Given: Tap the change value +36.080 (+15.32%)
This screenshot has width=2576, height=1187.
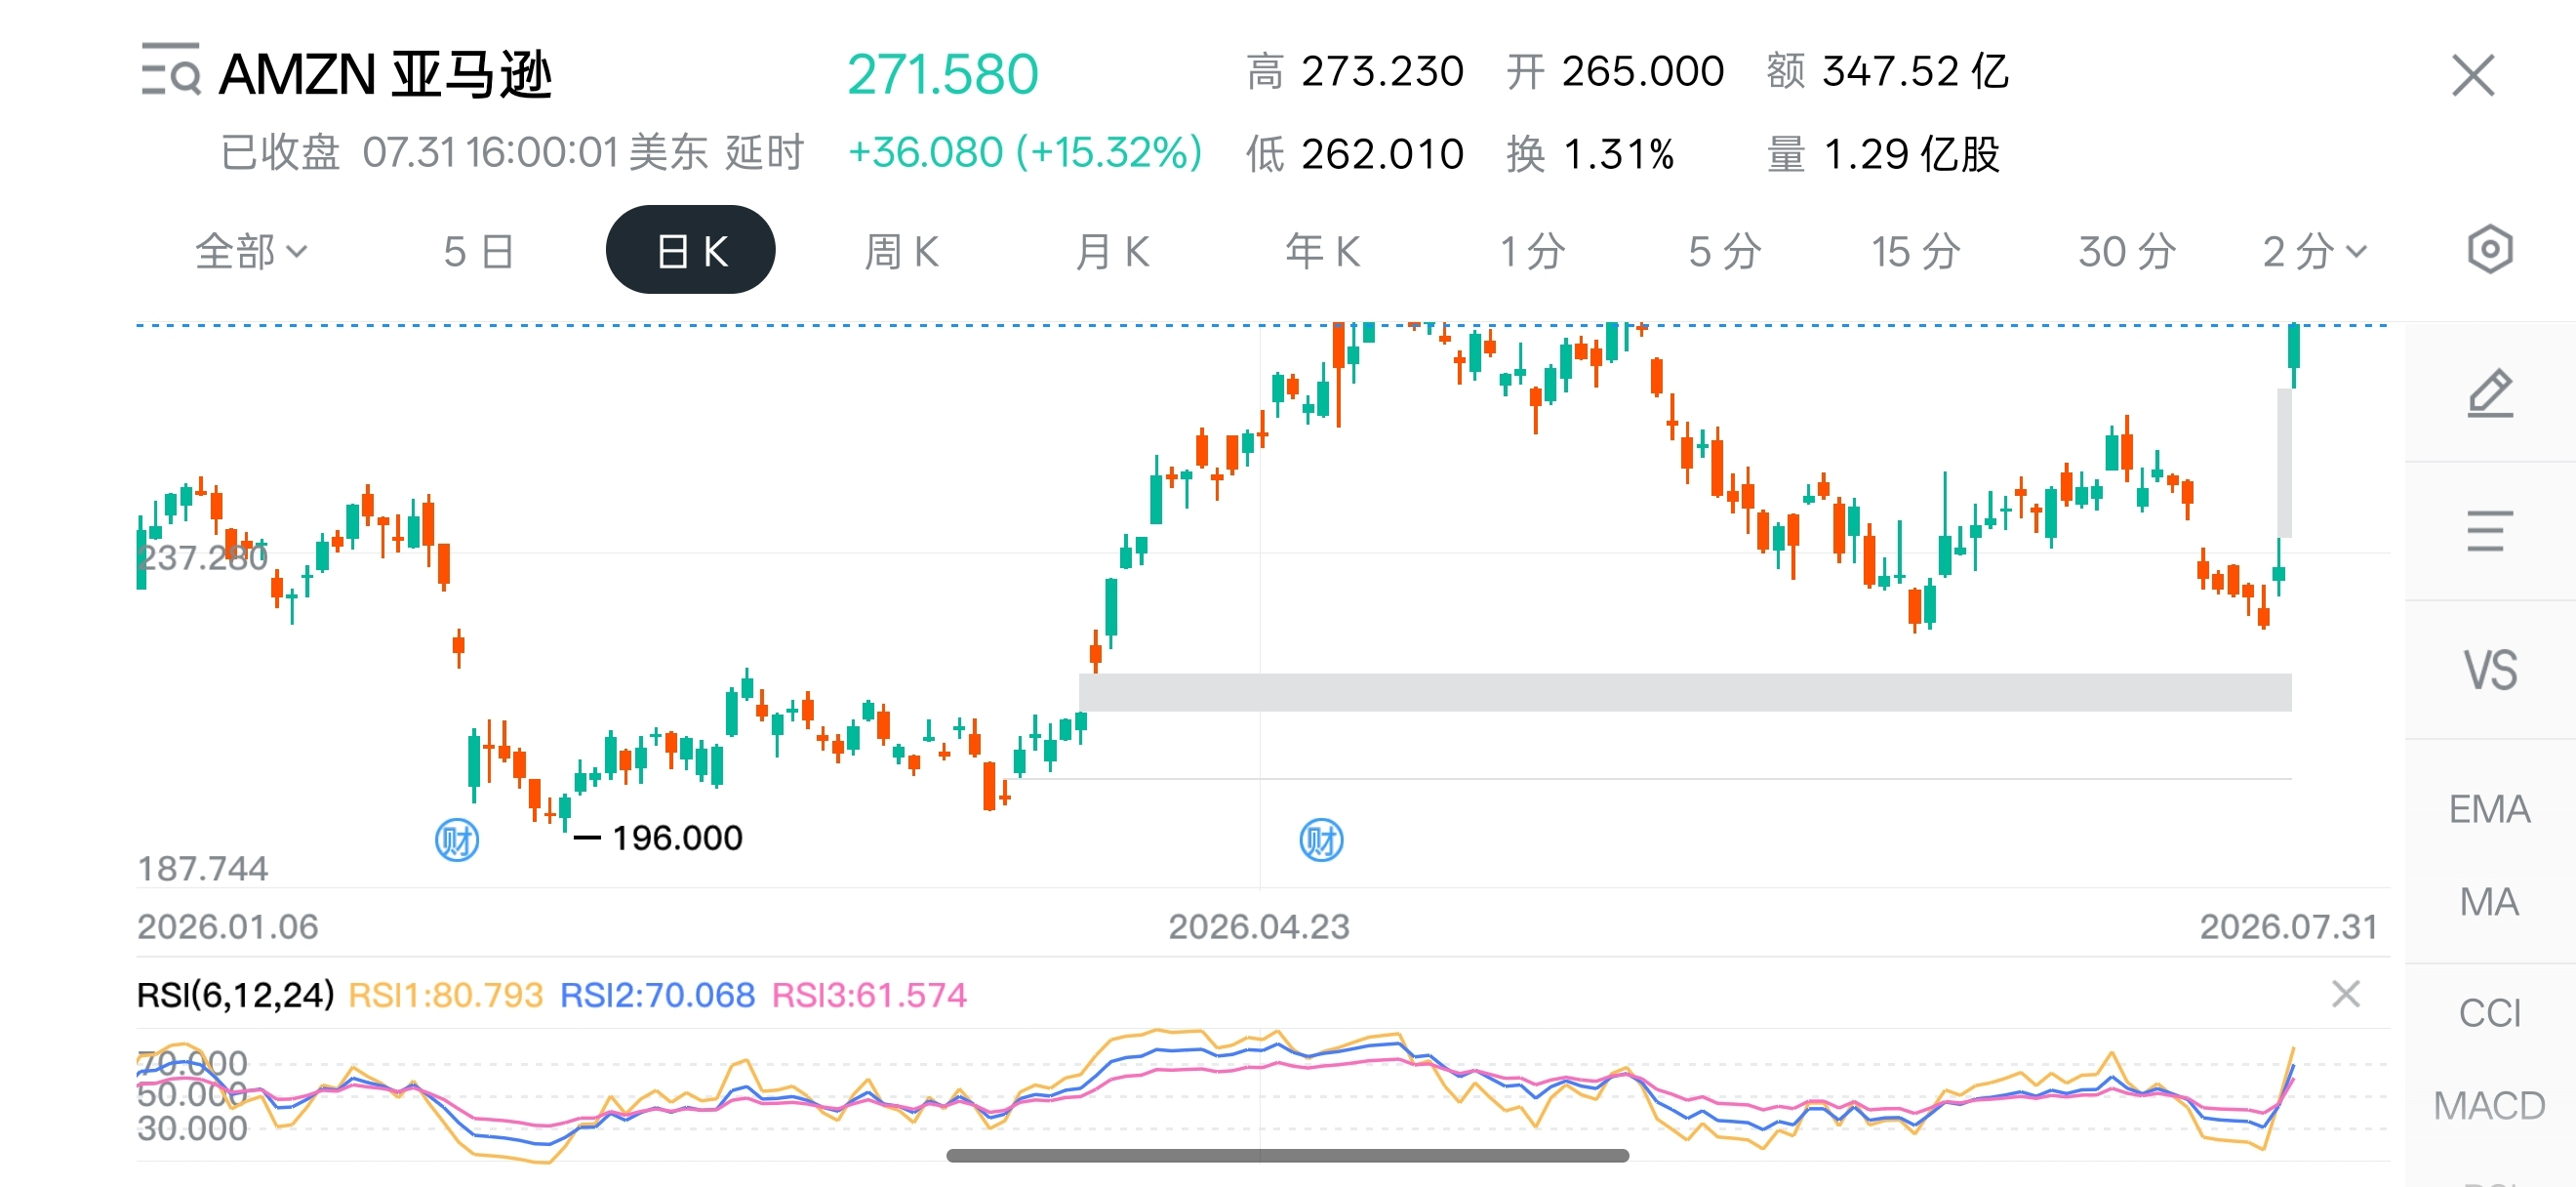Looking at the screenshot, I should [1025, 153].
